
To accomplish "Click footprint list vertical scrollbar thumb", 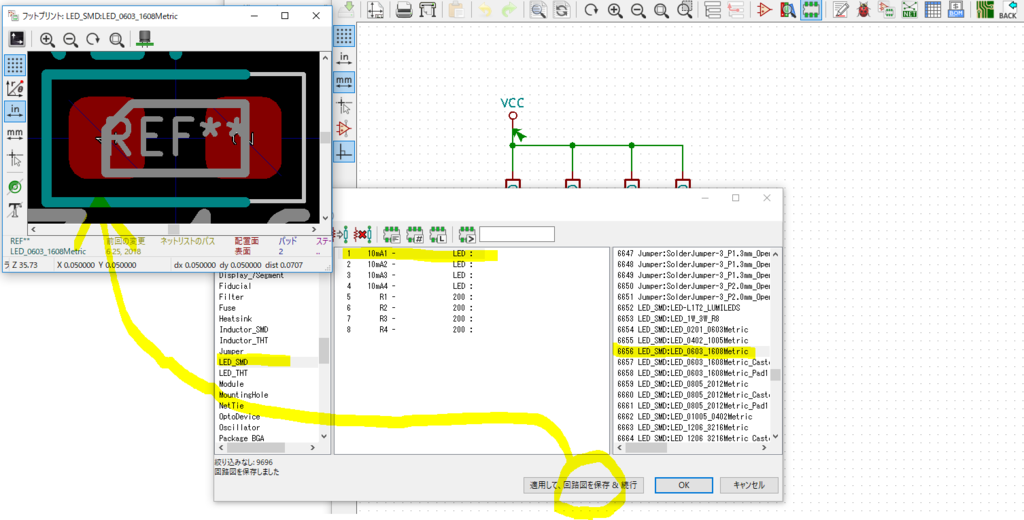I will [775, 374].
